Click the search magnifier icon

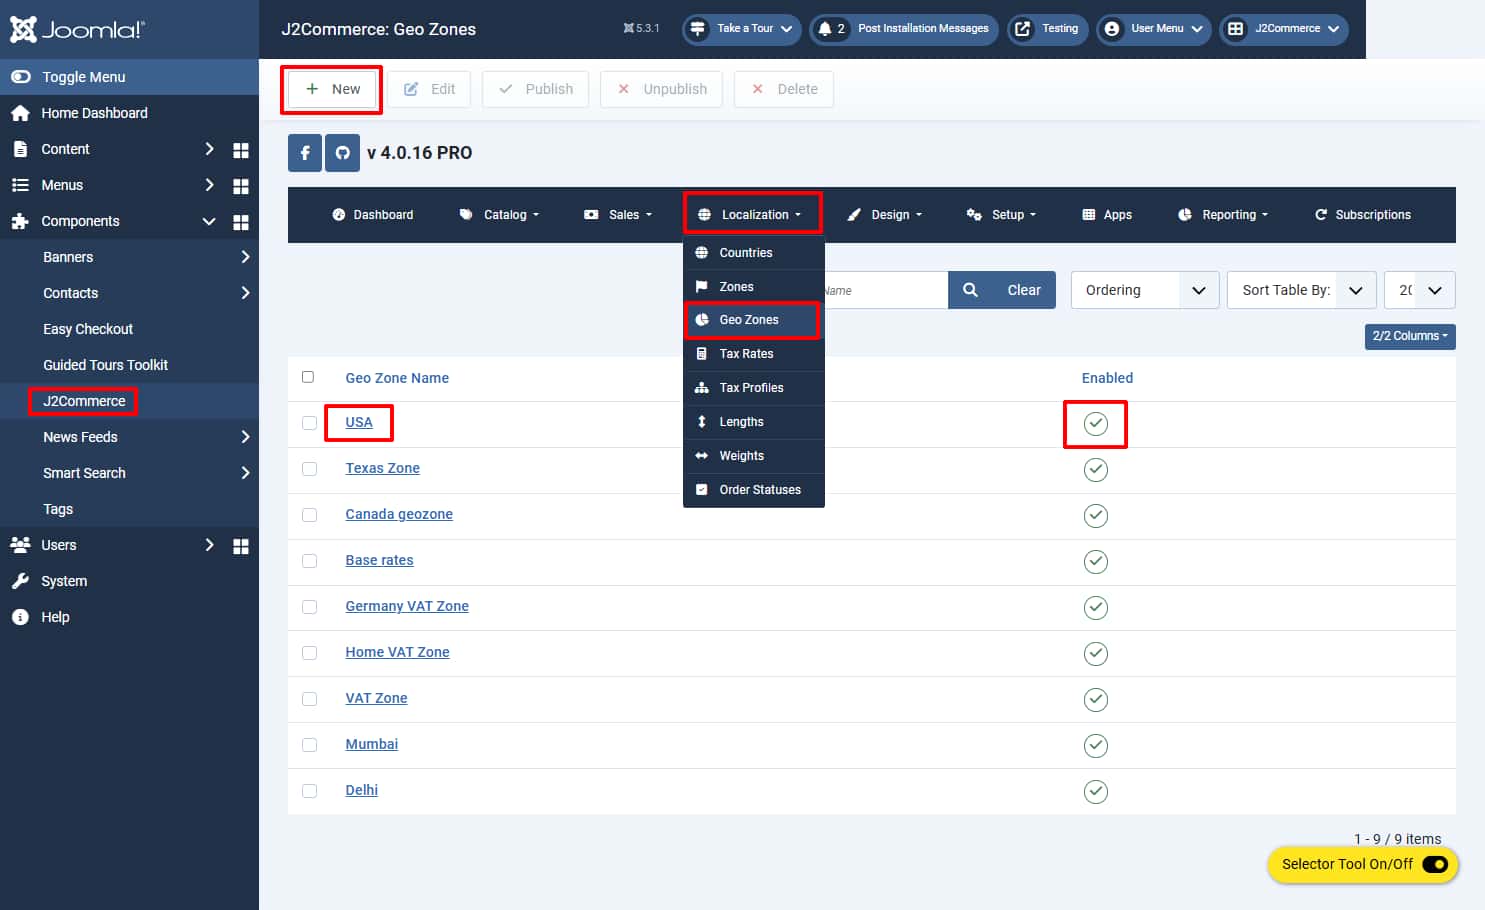(970, 290)
